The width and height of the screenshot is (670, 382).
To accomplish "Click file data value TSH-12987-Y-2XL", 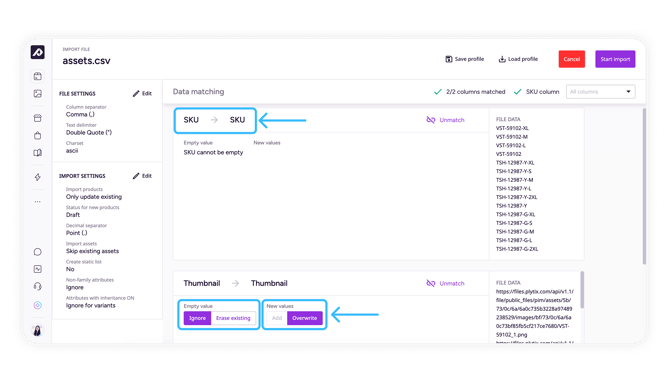I will (516, 197).
